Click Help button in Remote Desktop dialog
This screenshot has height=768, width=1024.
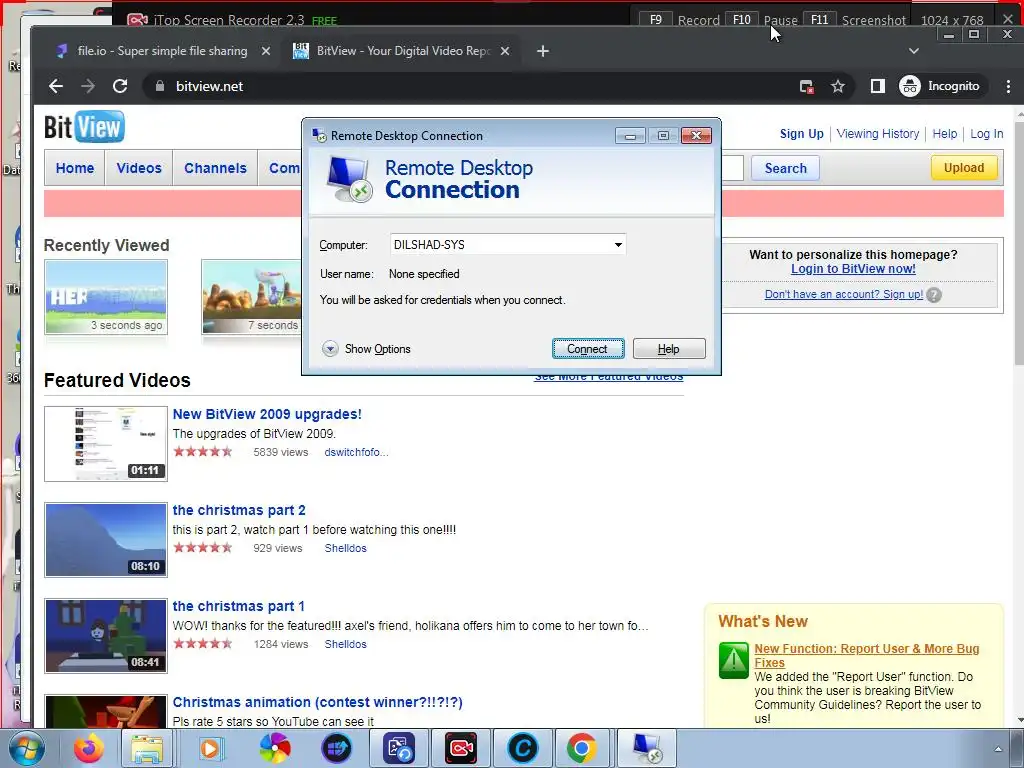click(x=669, y=349)
